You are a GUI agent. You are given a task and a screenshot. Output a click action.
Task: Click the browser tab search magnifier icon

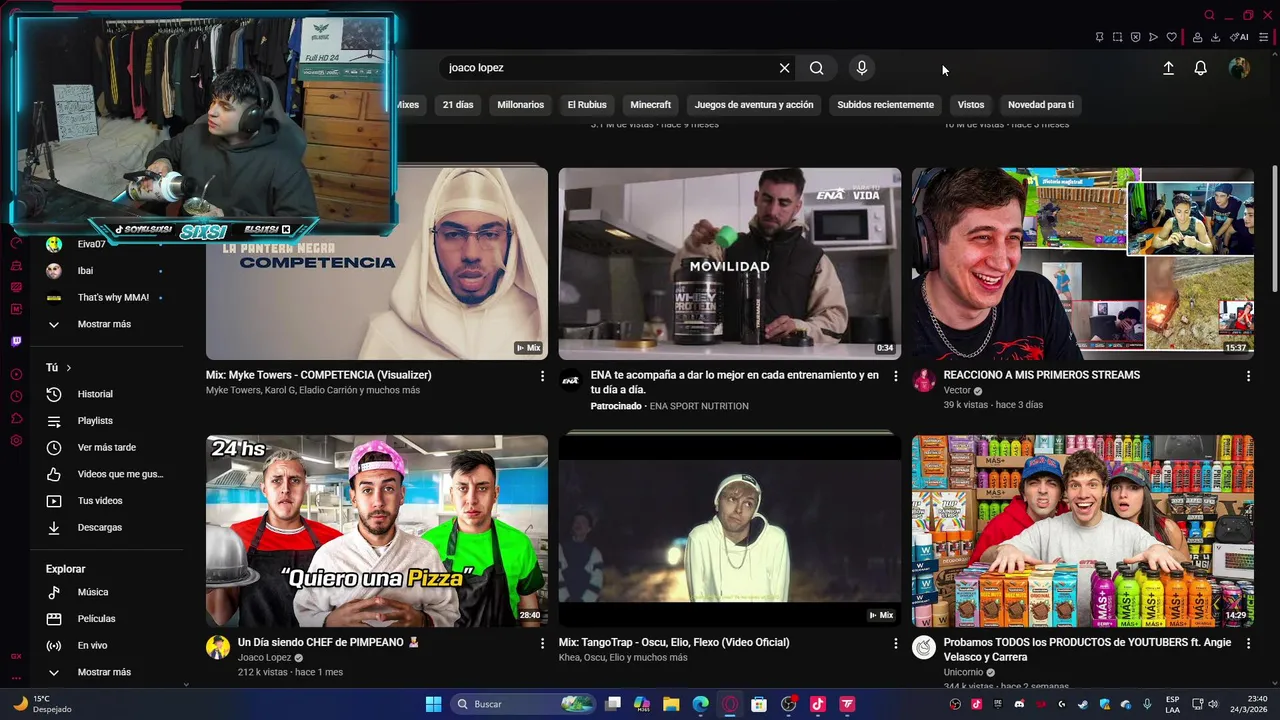coord(1209,15)
